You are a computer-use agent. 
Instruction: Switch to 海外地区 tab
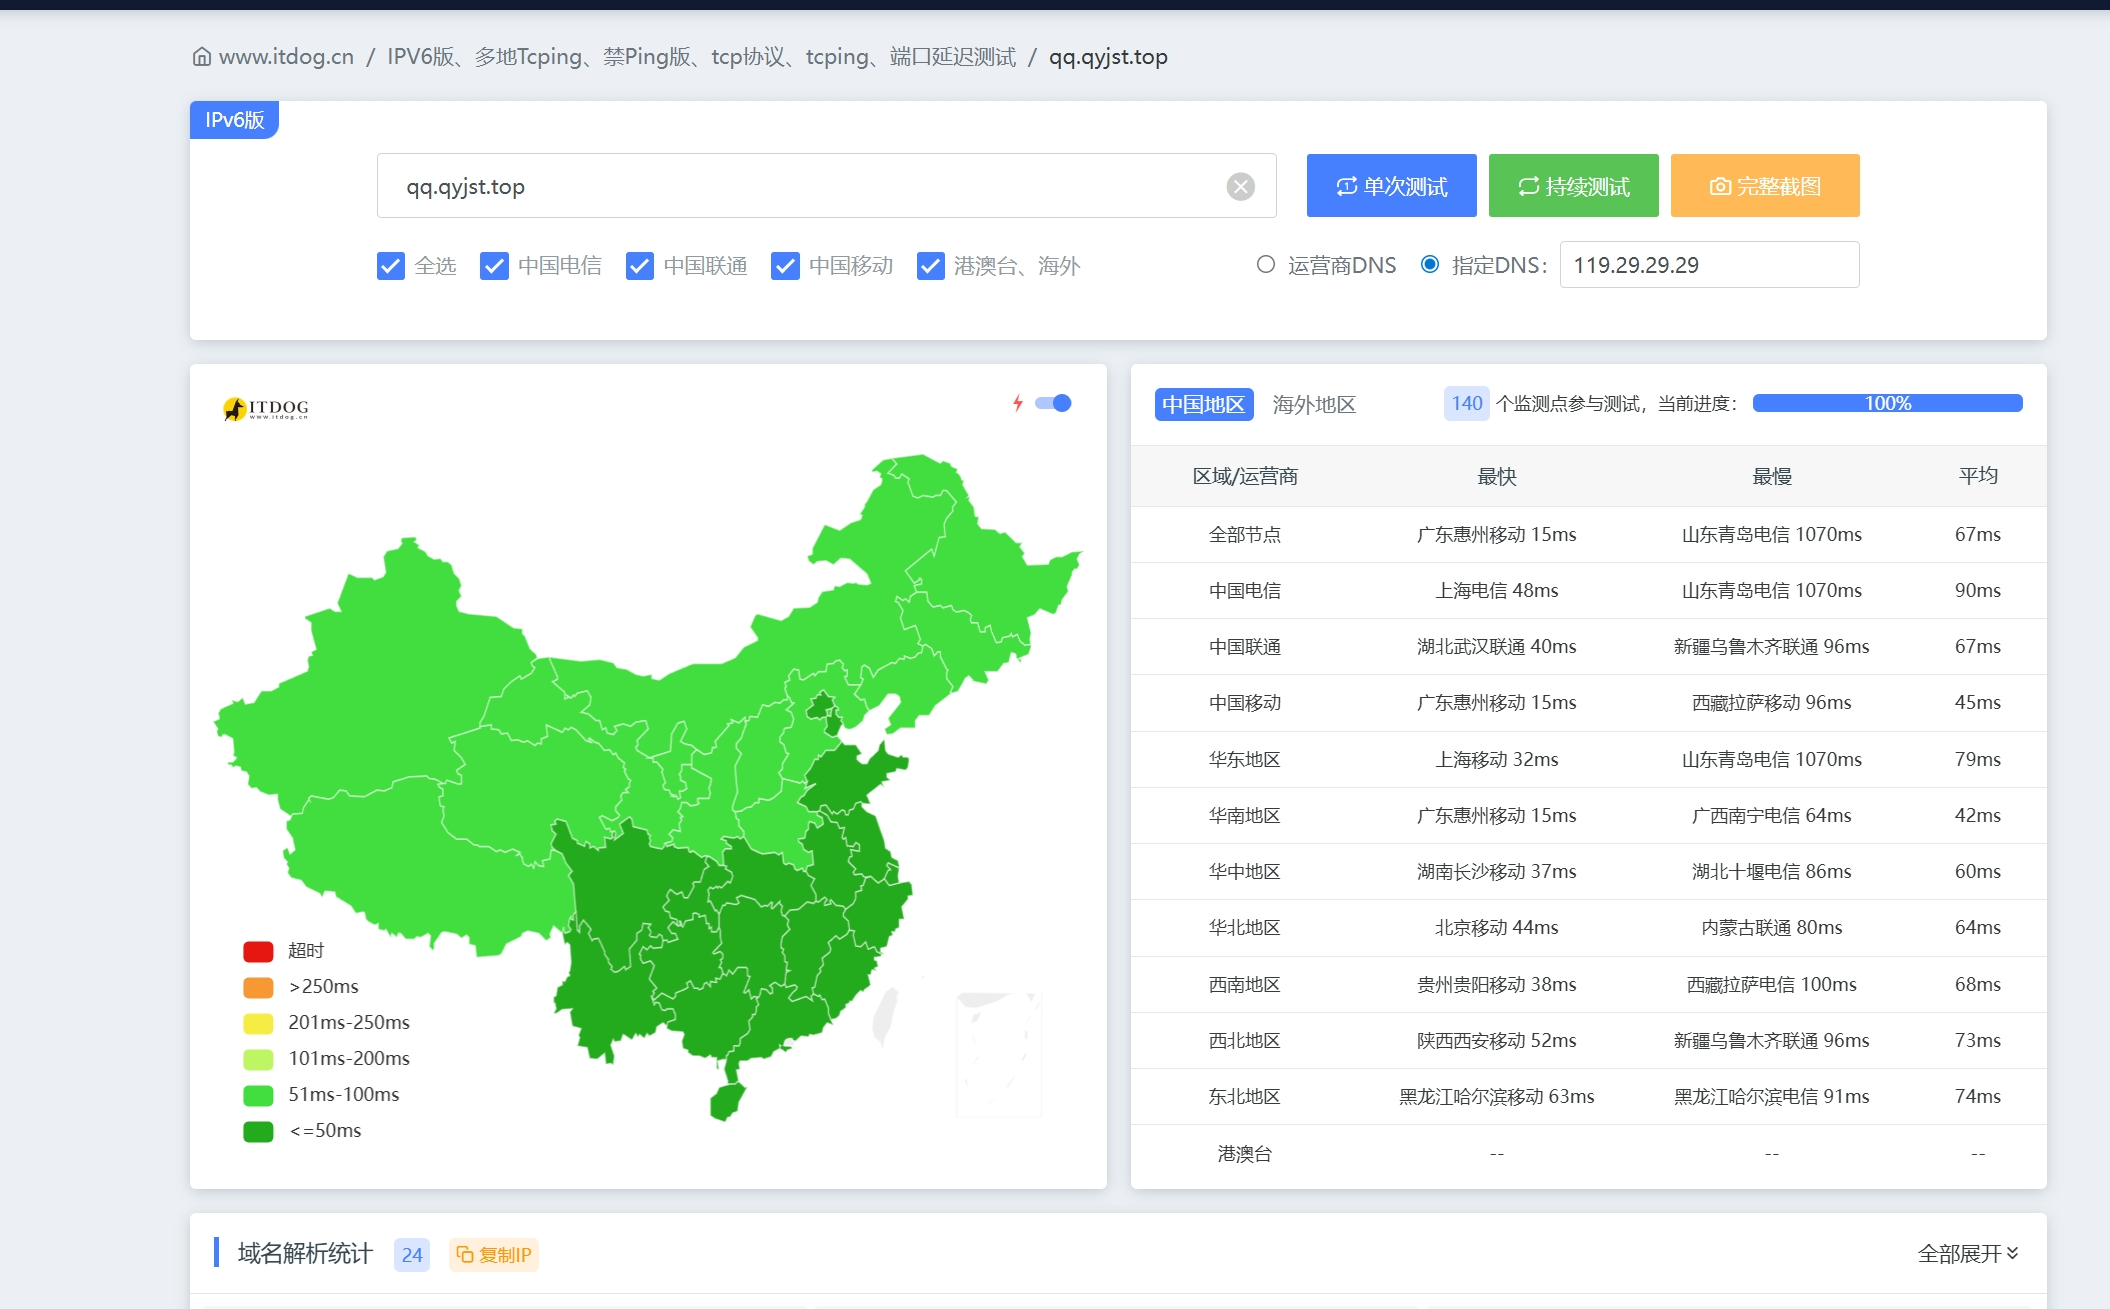point(1313,404)
